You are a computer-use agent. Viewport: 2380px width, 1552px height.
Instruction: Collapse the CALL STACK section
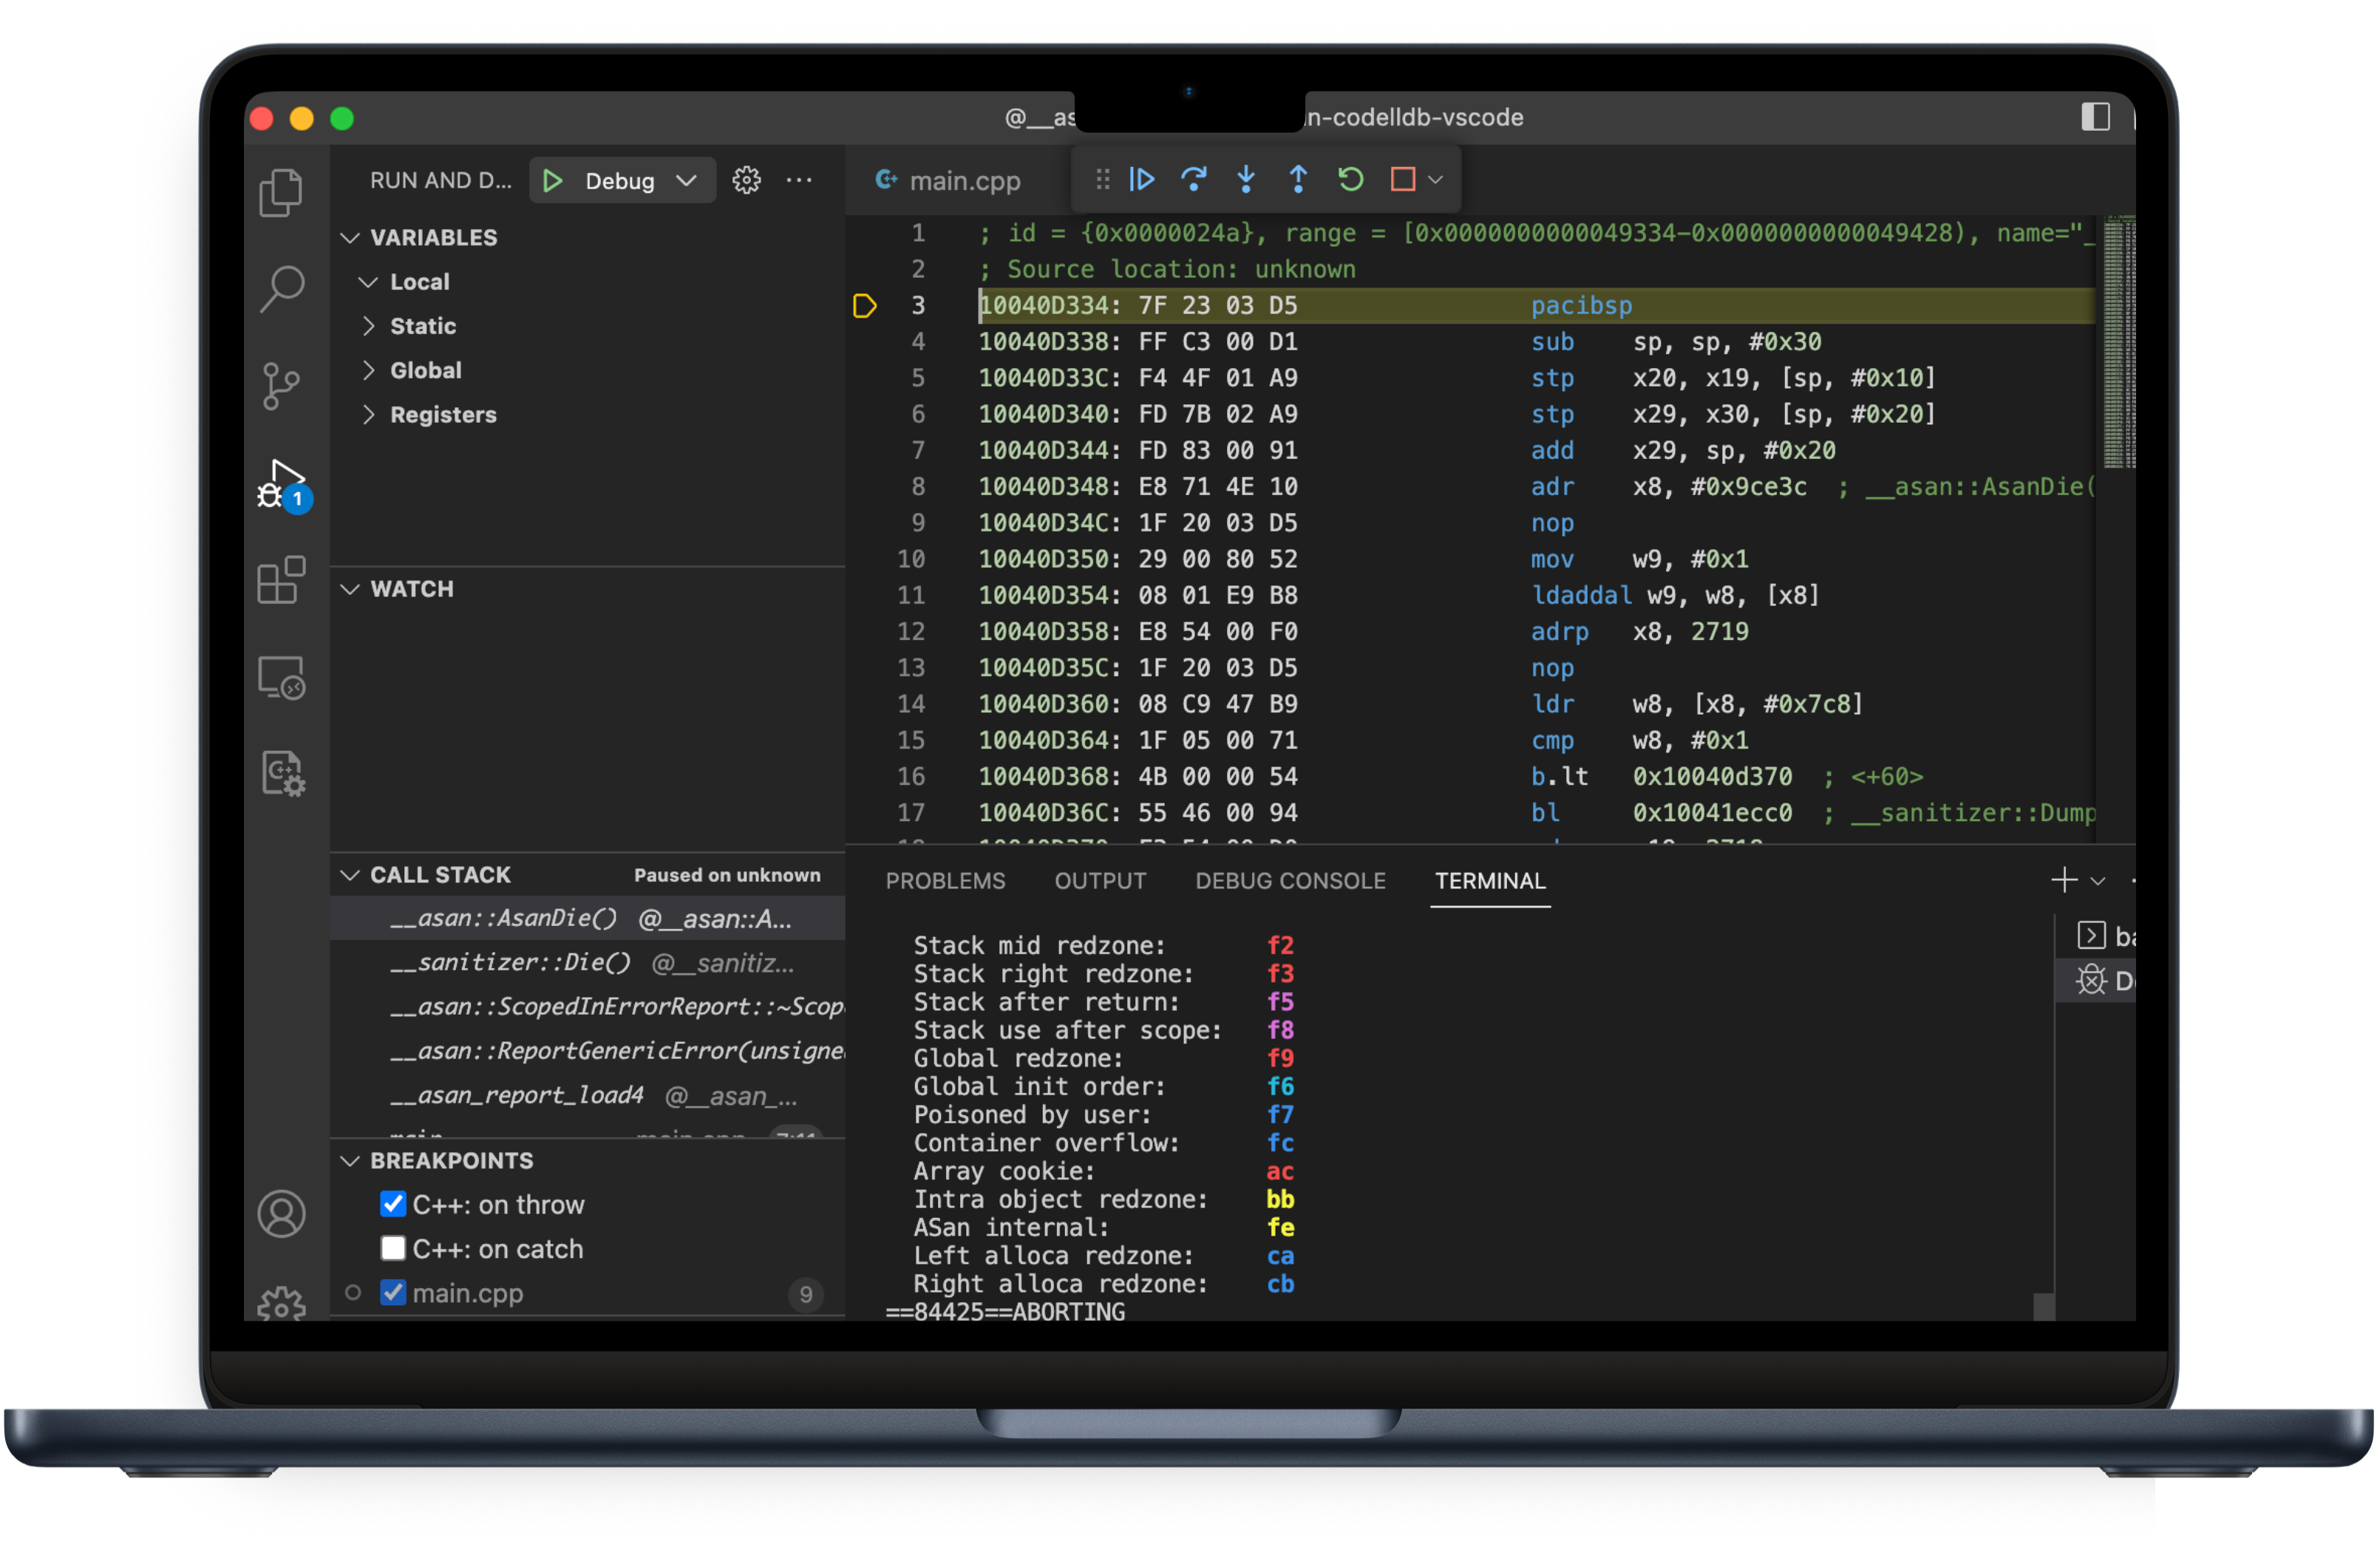[349, 875]
